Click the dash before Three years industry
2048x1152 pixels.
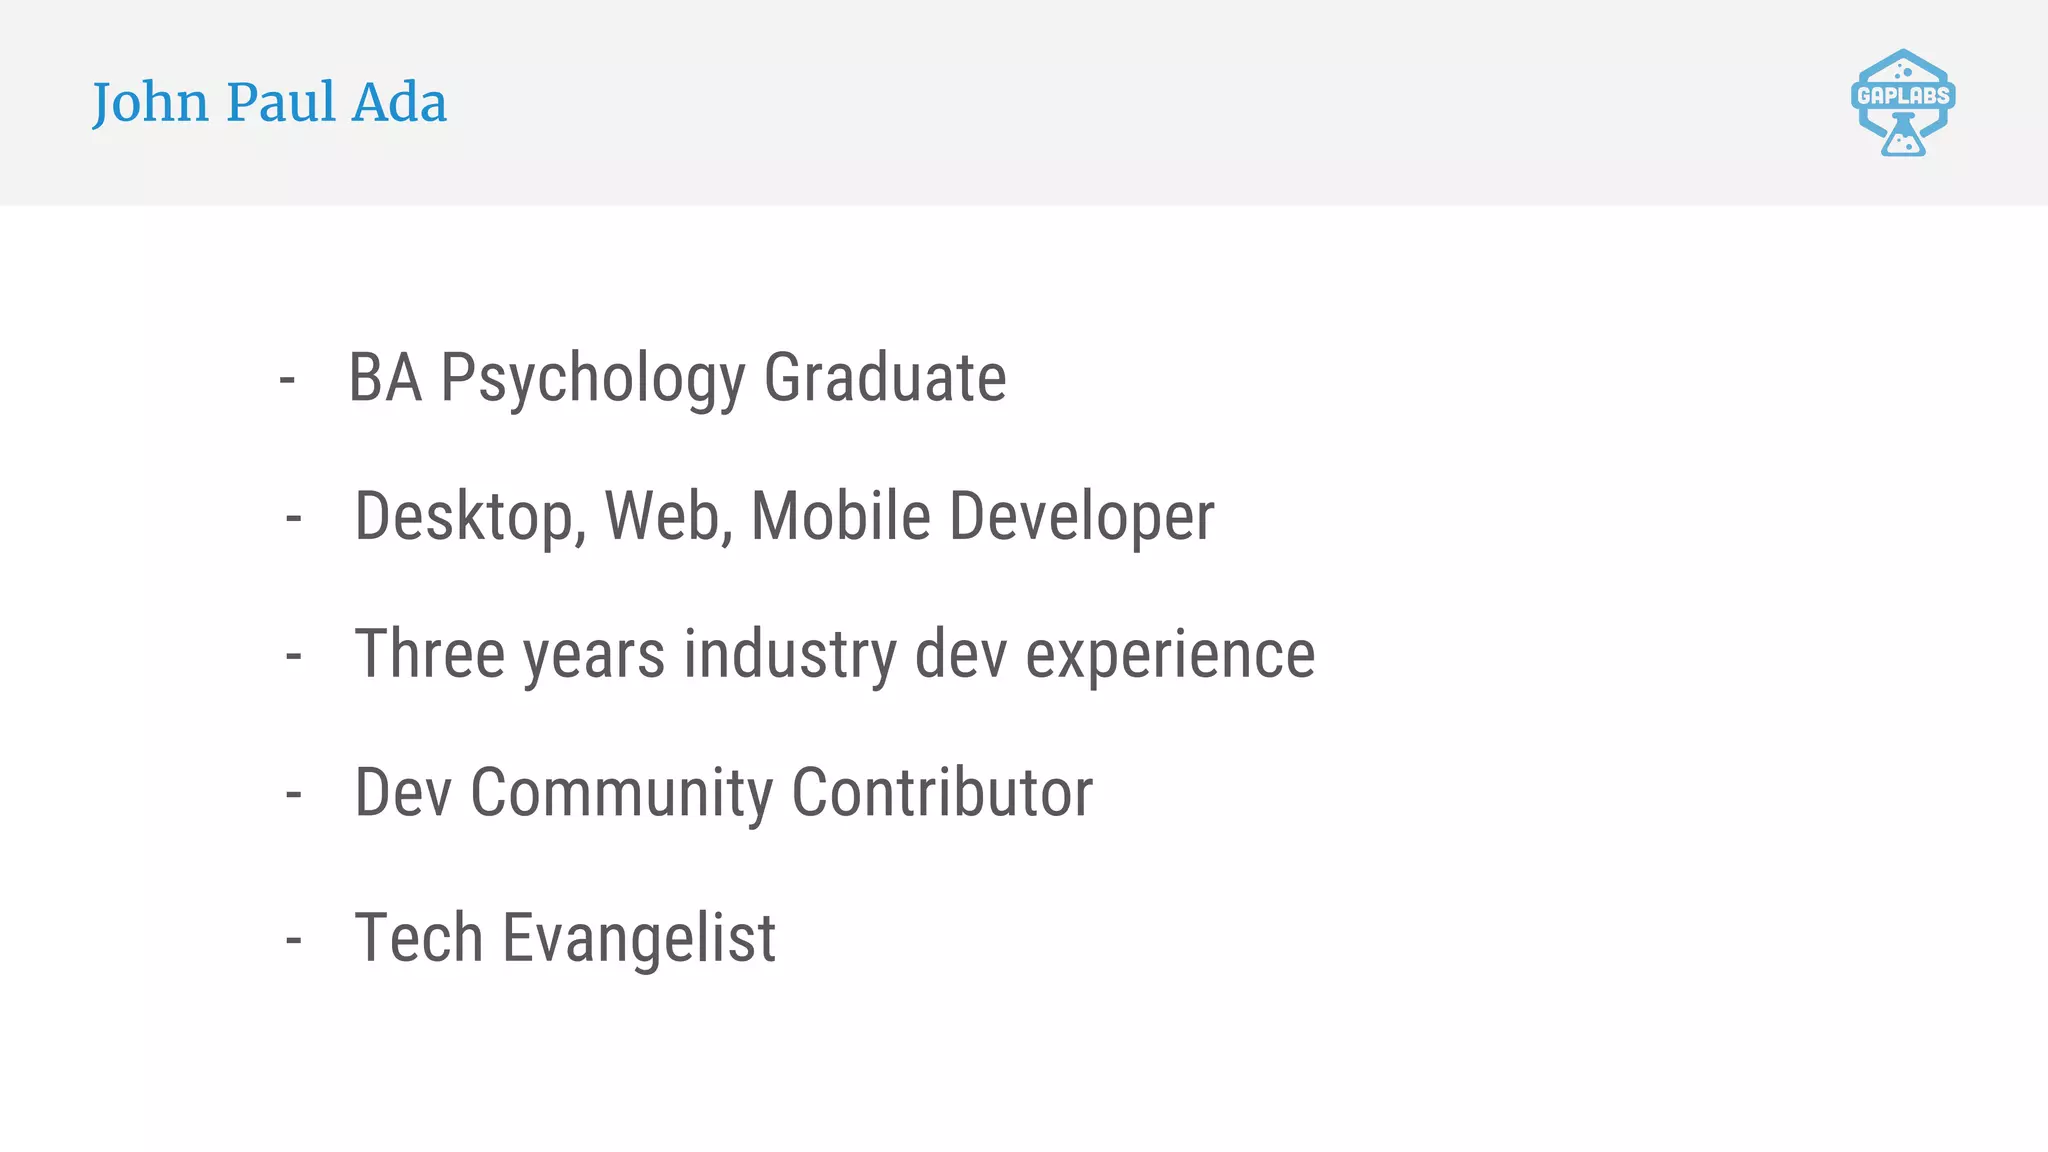[x=293, y=657]
